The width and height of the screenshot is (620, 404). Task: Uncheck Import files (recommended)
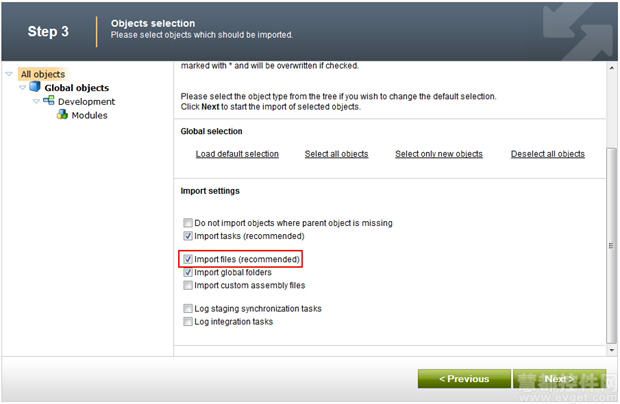188,259
